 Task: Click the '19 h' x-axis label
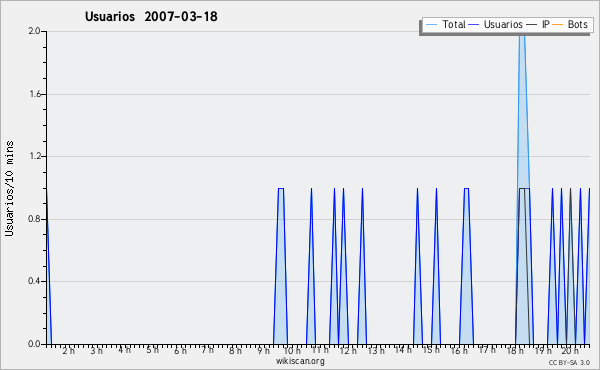click(x=543, y=350)
